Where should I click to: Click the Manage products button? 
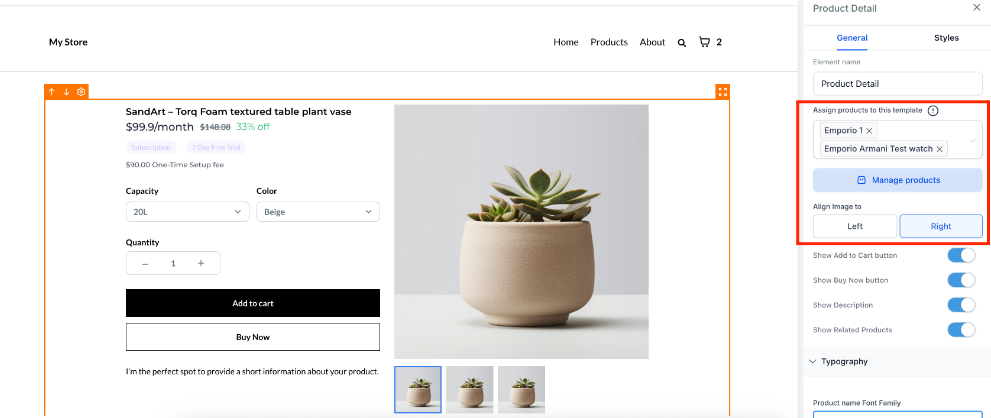[x=897, y=180]
